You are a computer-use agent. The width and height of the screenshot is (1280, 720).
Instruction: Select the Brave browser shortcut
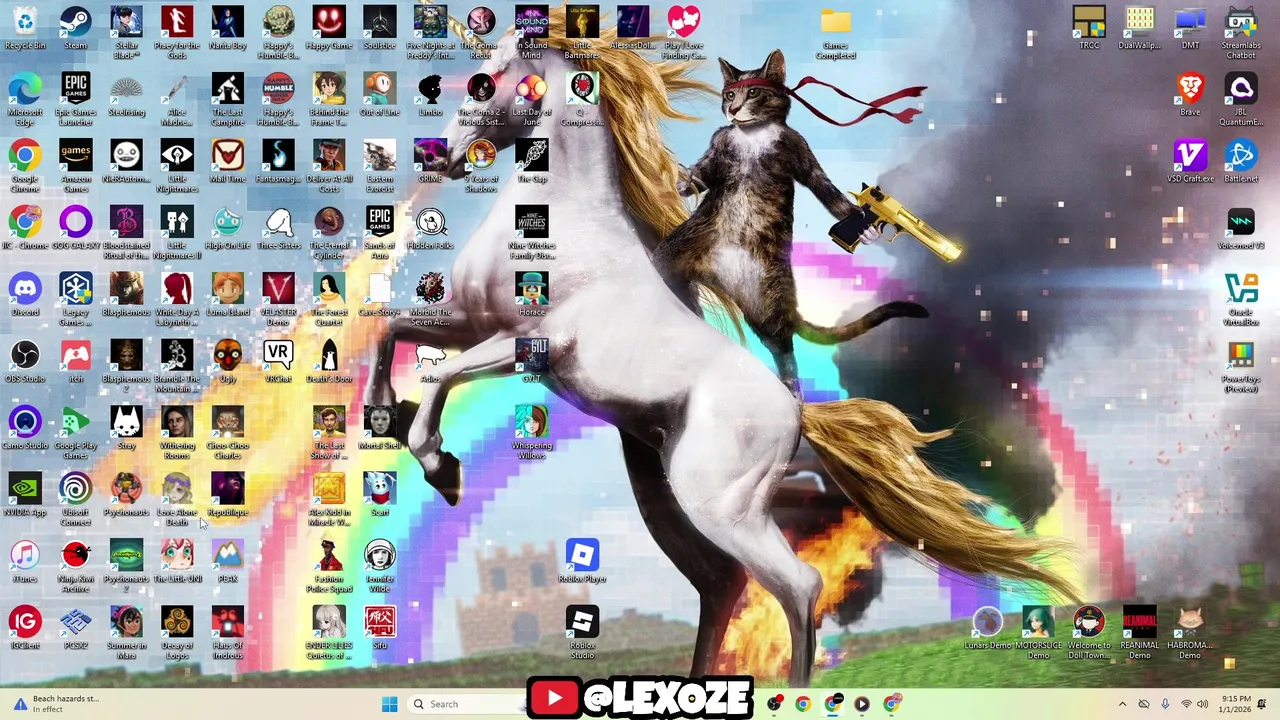pyautogui.click(x=1190, y=95)
